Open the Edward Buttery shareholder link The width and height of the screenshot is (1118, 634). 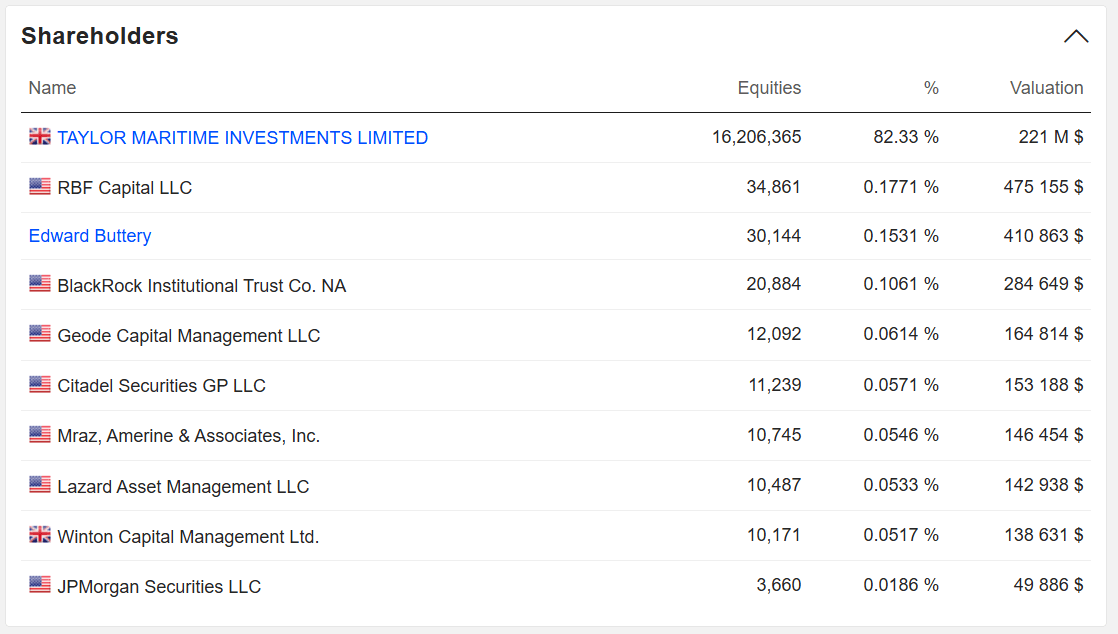tap(90, 235)
